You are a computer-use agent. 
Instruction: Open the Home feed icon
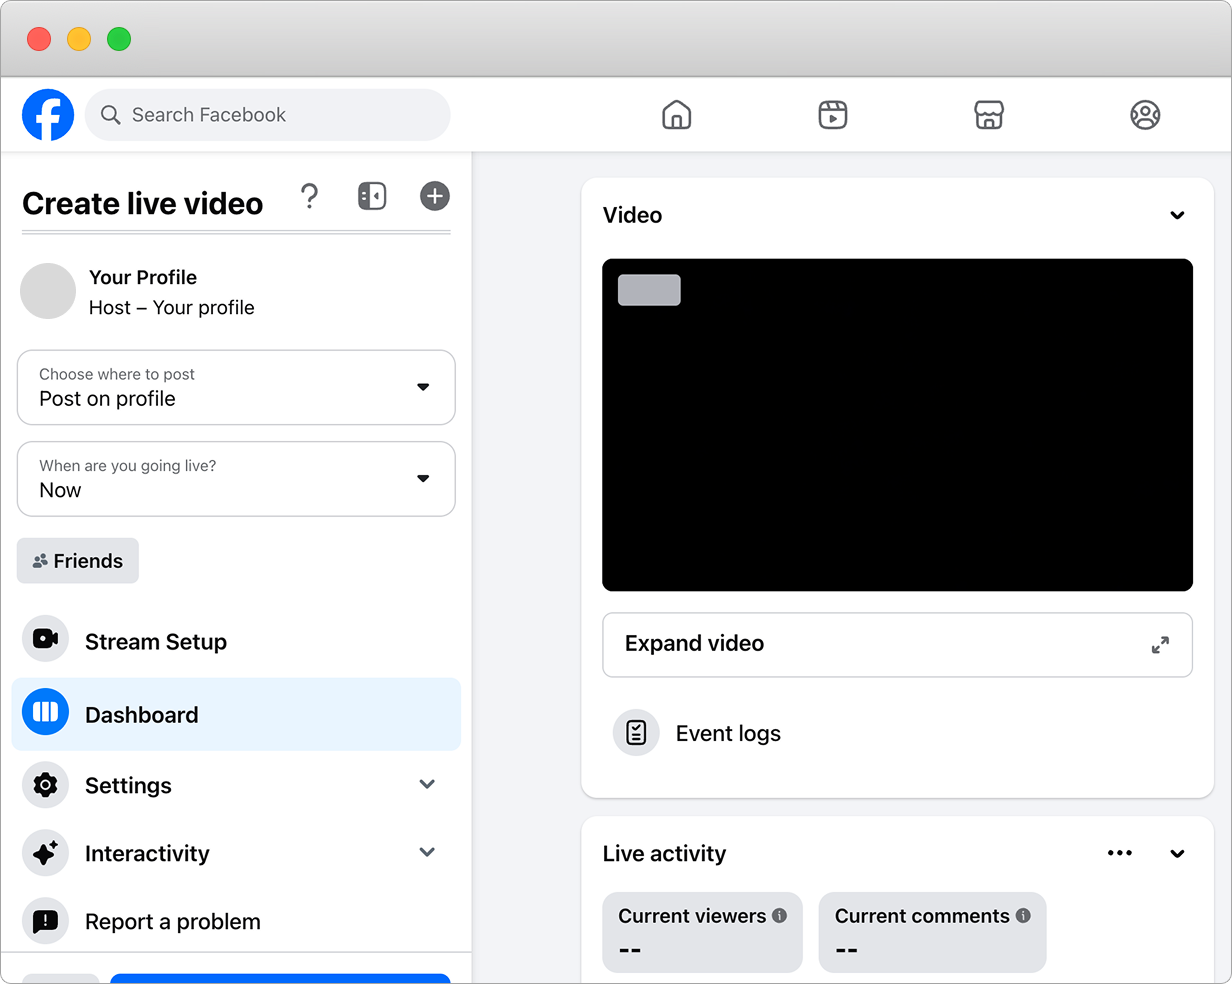677,115
